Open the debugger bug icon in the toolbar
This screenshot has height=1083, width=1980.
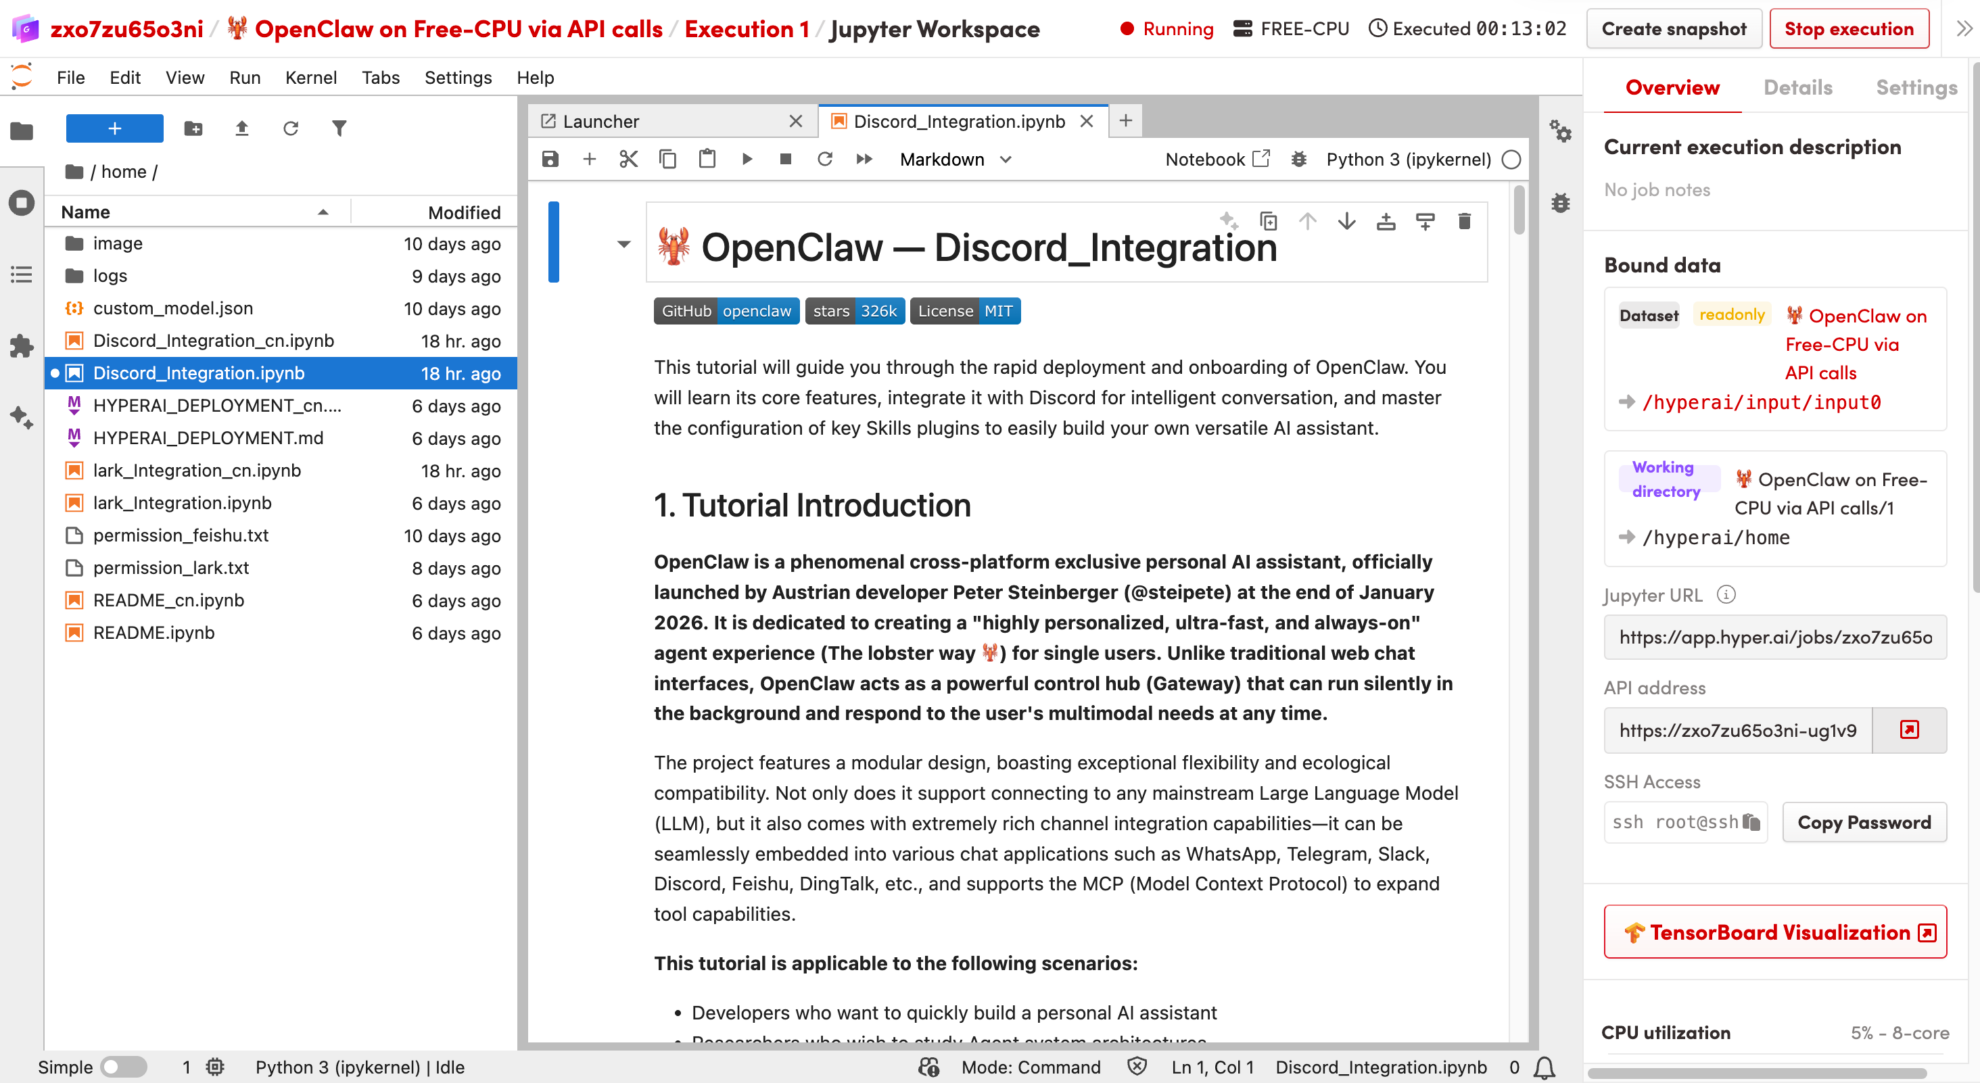tap(1298, 159)
